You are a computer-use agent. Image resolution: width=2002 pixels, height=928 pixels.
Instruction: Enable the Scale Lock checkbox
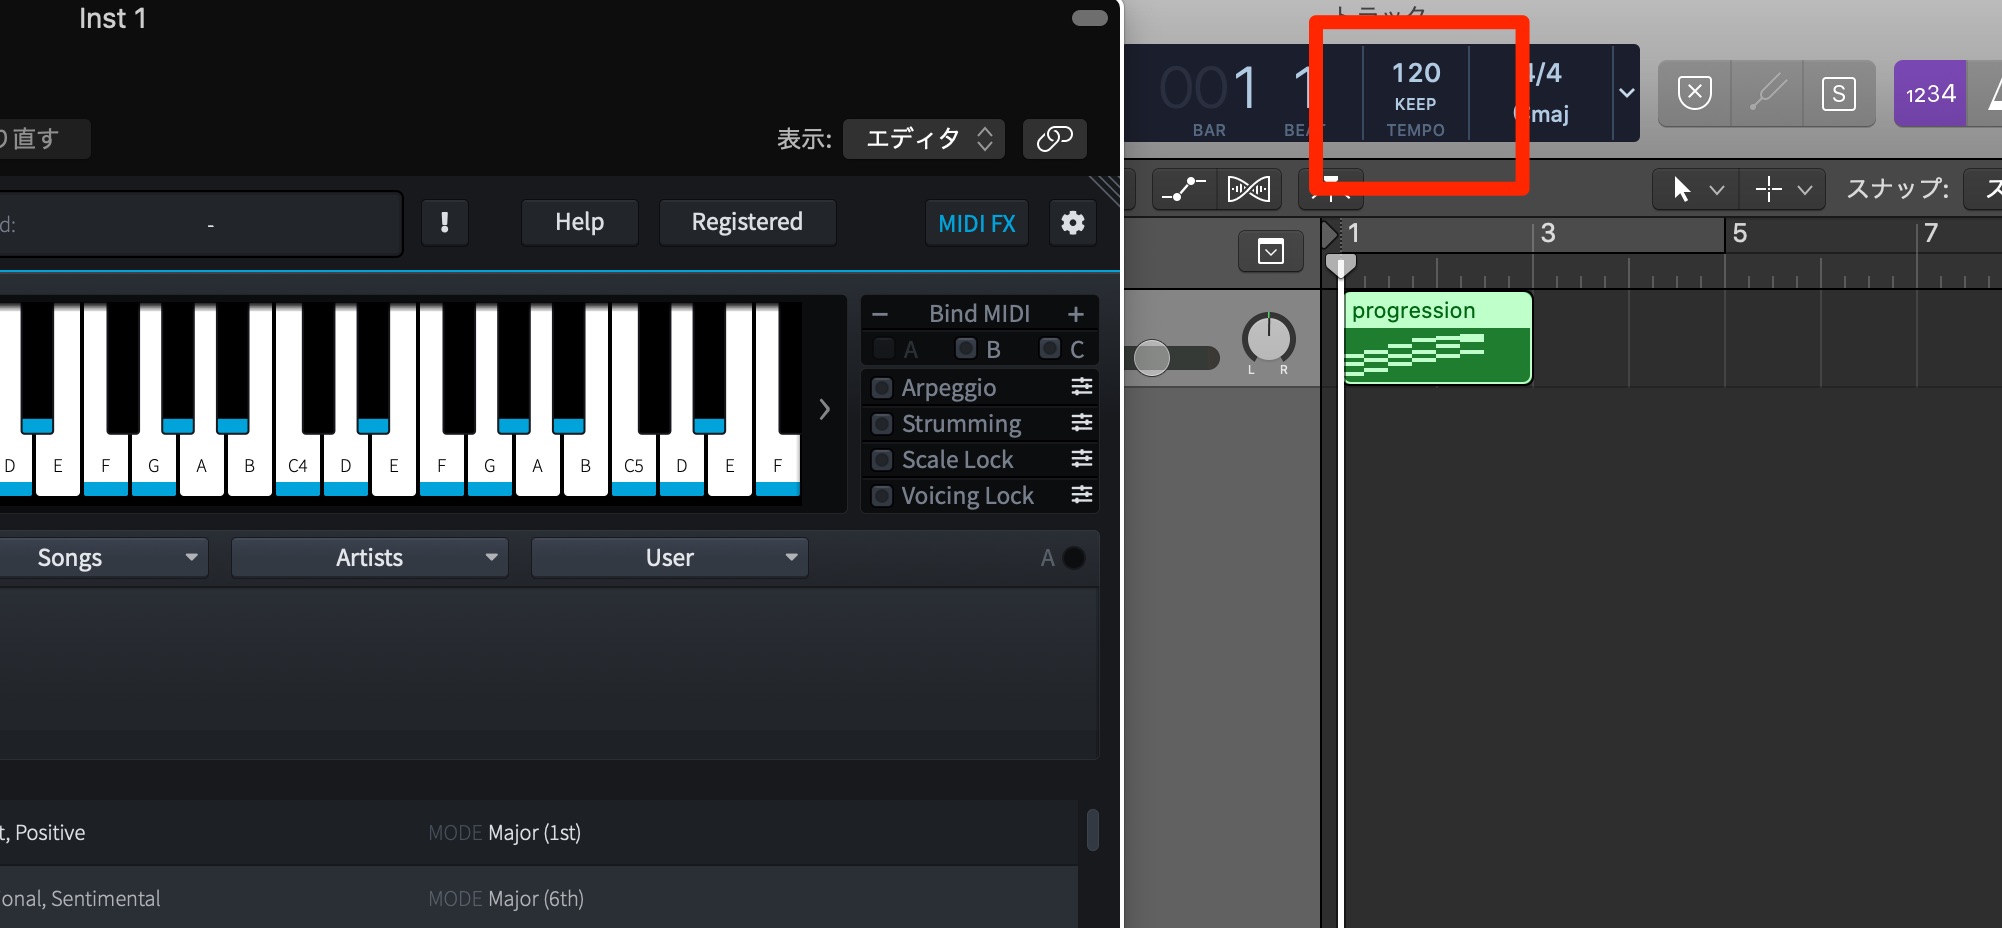tap(882, 459)
